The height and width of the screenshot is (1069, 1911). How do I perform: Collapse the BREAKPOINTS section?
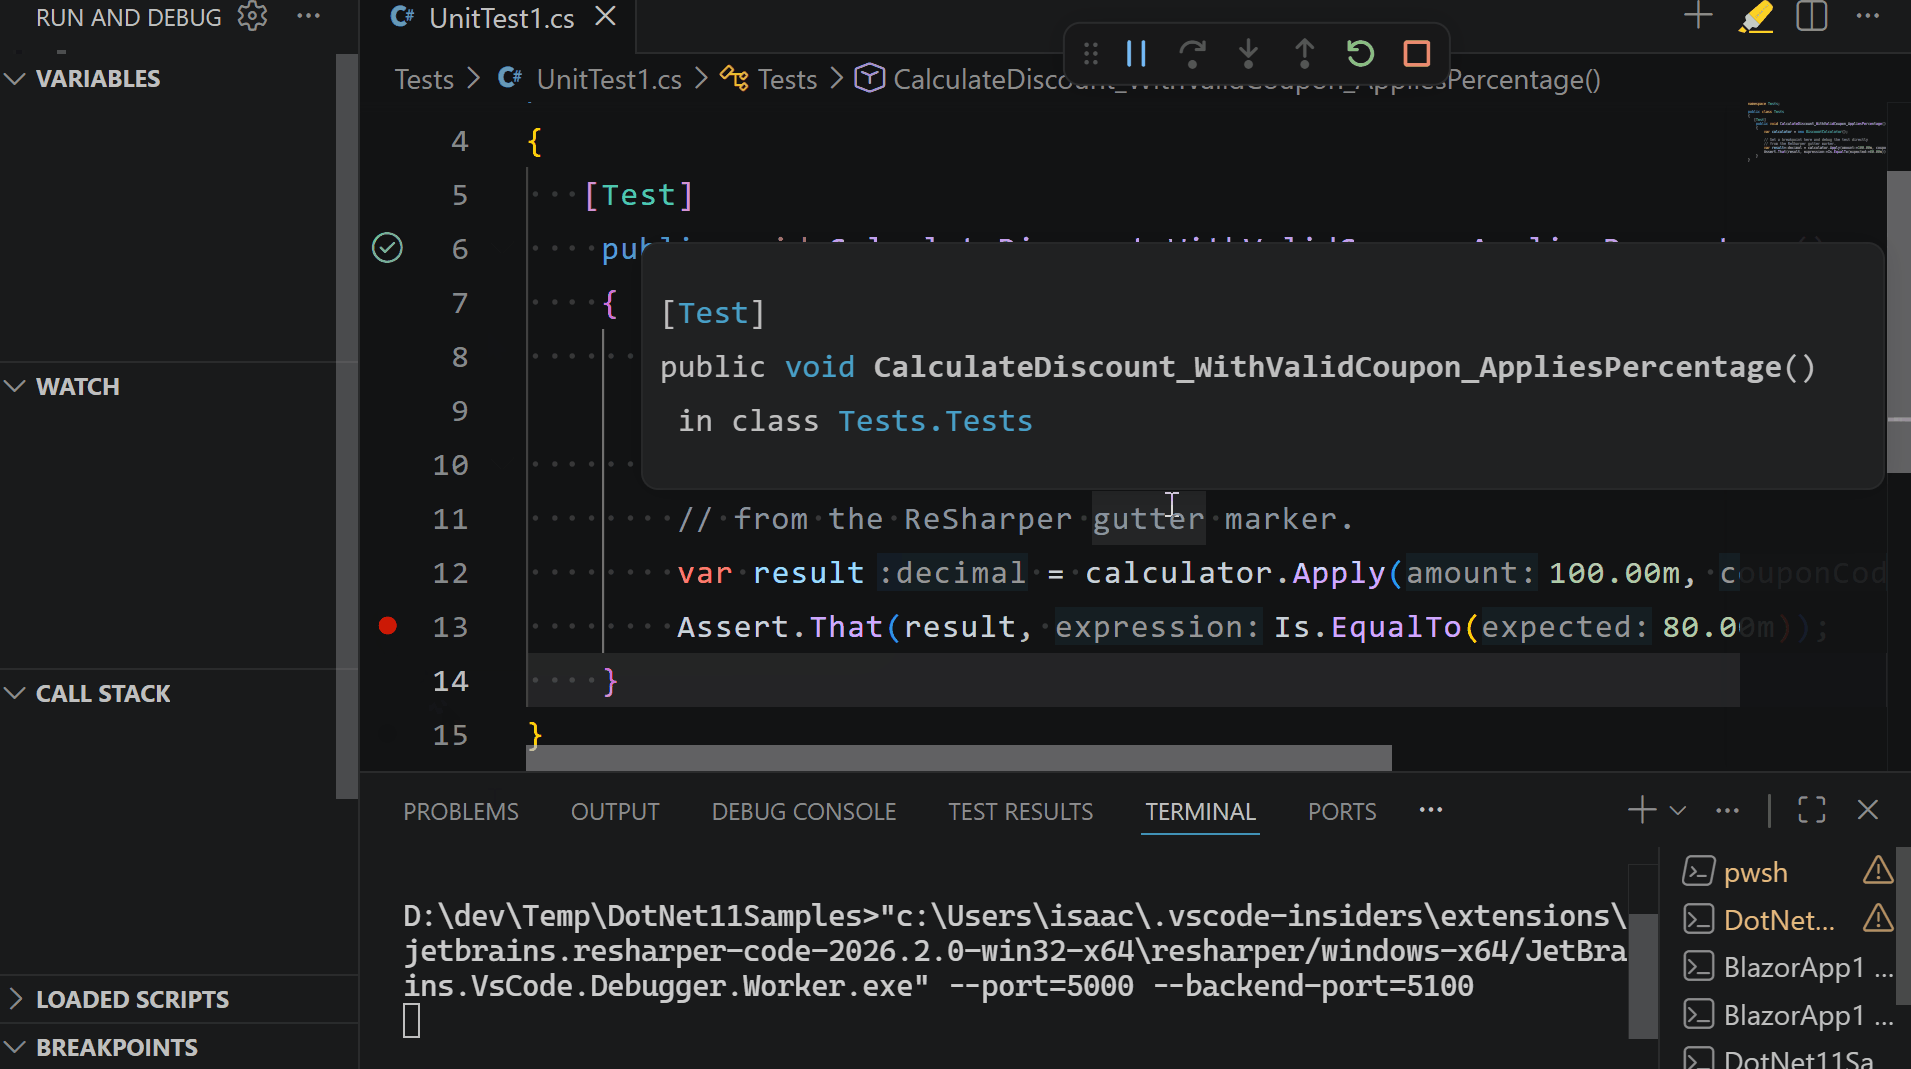point(116,1048)
